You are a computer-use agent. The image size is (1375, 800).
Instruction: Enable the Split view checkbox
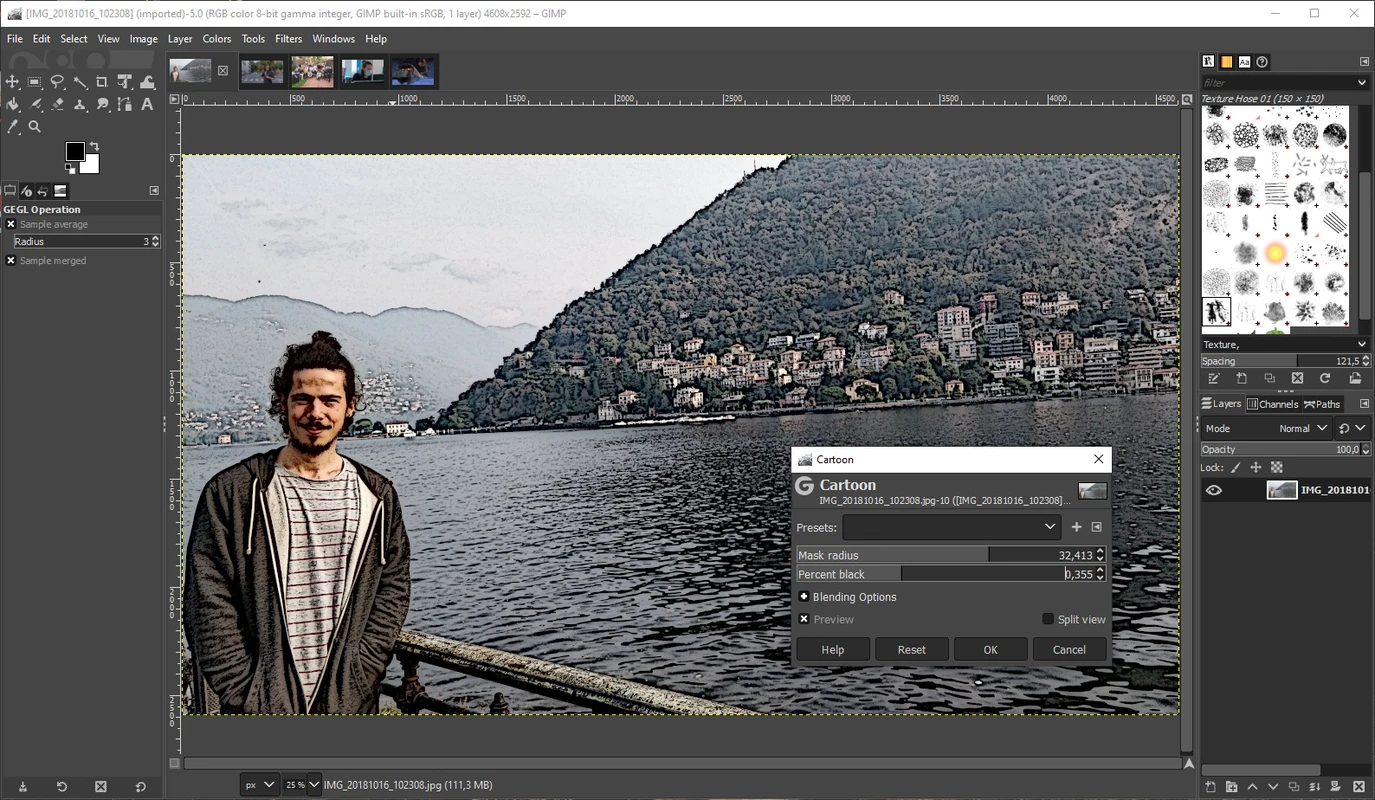[x=1048, y=619]
